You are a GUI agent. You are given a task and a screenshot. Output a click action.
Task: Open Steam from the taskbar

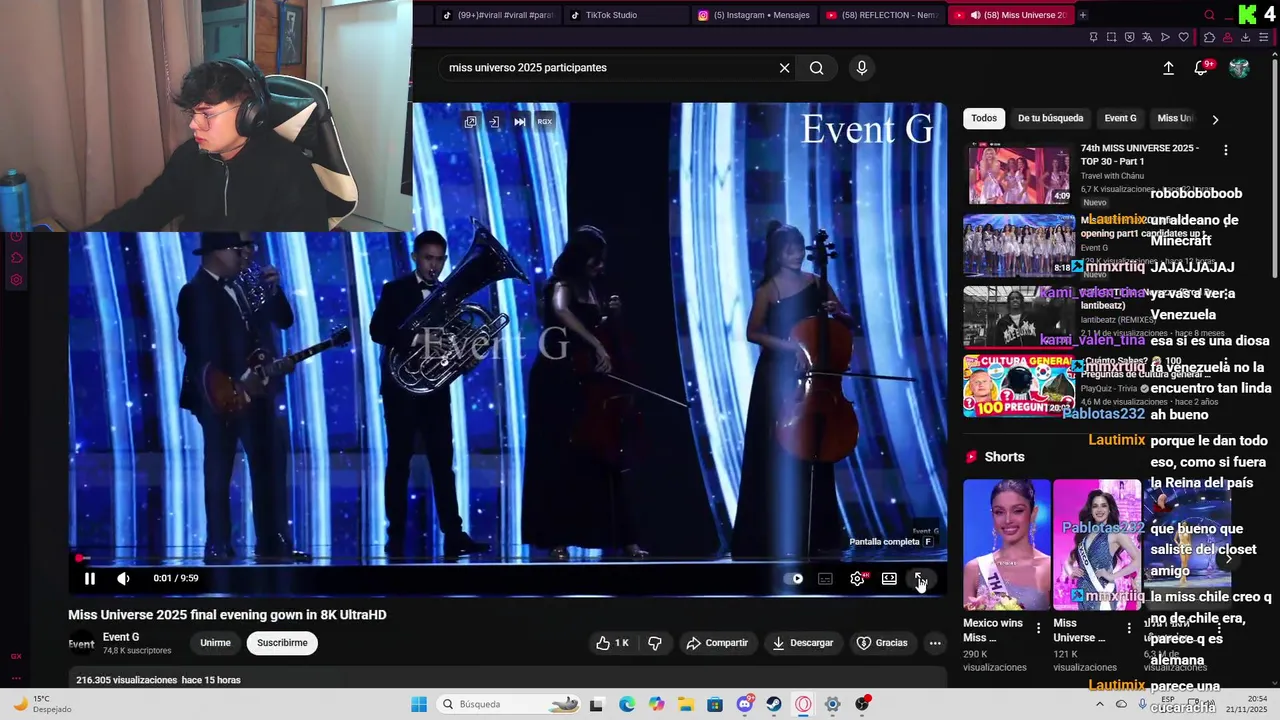[774, 704]
